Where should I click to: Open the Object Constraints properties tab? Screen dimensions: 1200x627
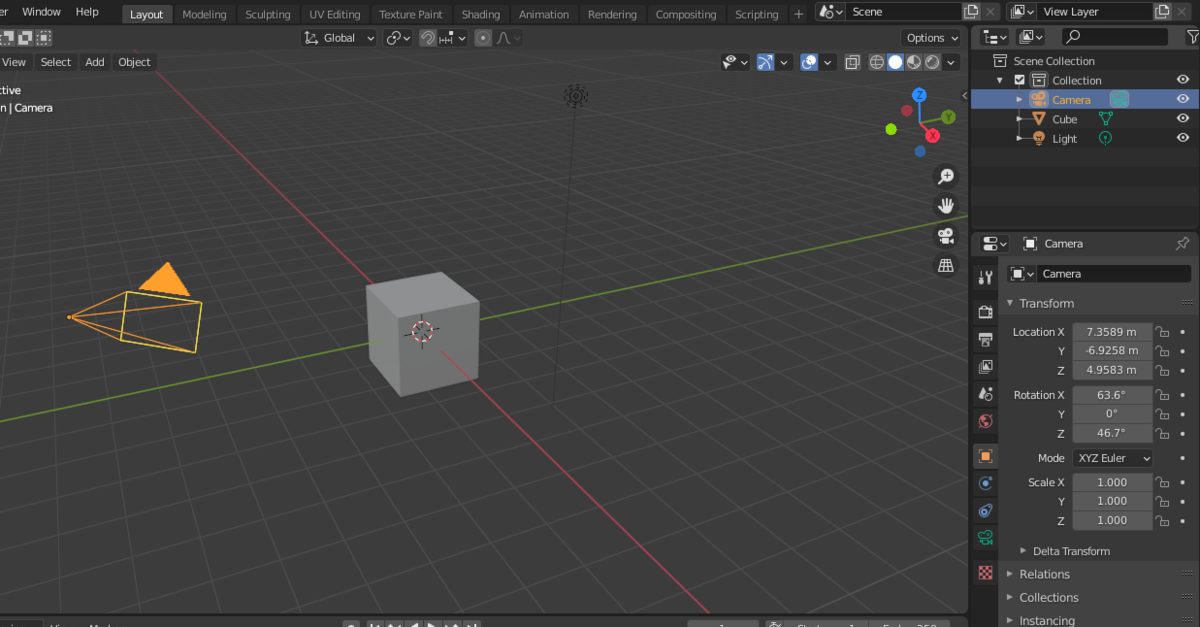point(985,511)
